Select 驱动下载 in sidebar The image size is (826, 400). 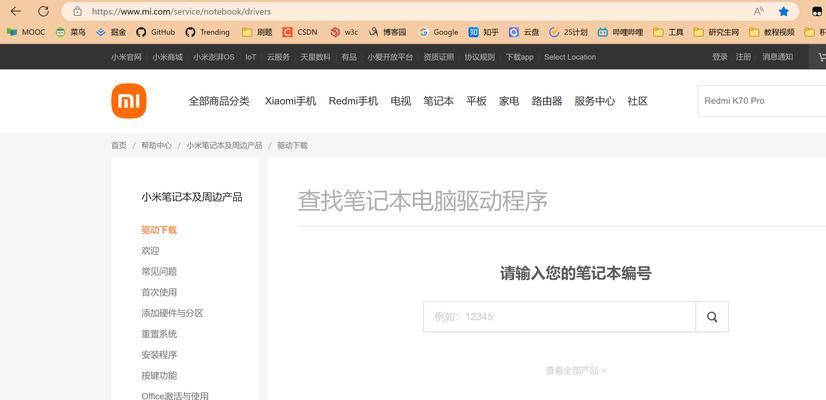(x=159, y=230)
